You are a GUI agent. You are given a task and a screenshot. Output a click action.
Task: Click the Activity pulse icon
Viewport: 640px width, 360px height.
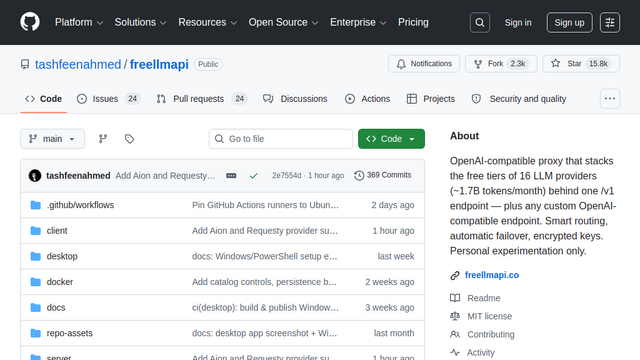point(455,352)
